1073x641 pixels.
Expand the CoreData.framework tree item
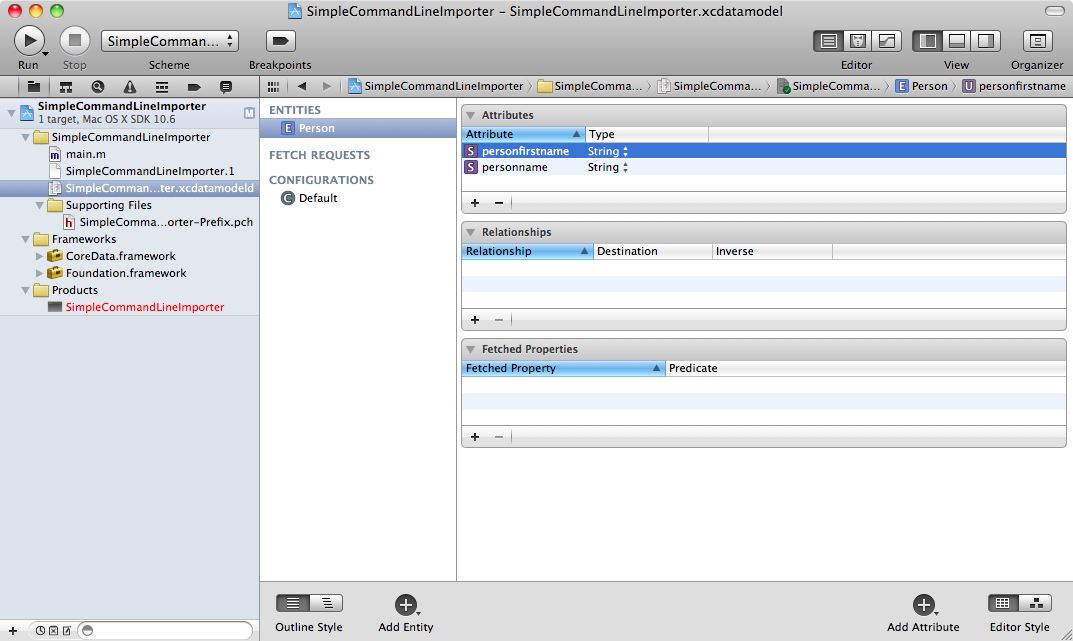[40, 256]
